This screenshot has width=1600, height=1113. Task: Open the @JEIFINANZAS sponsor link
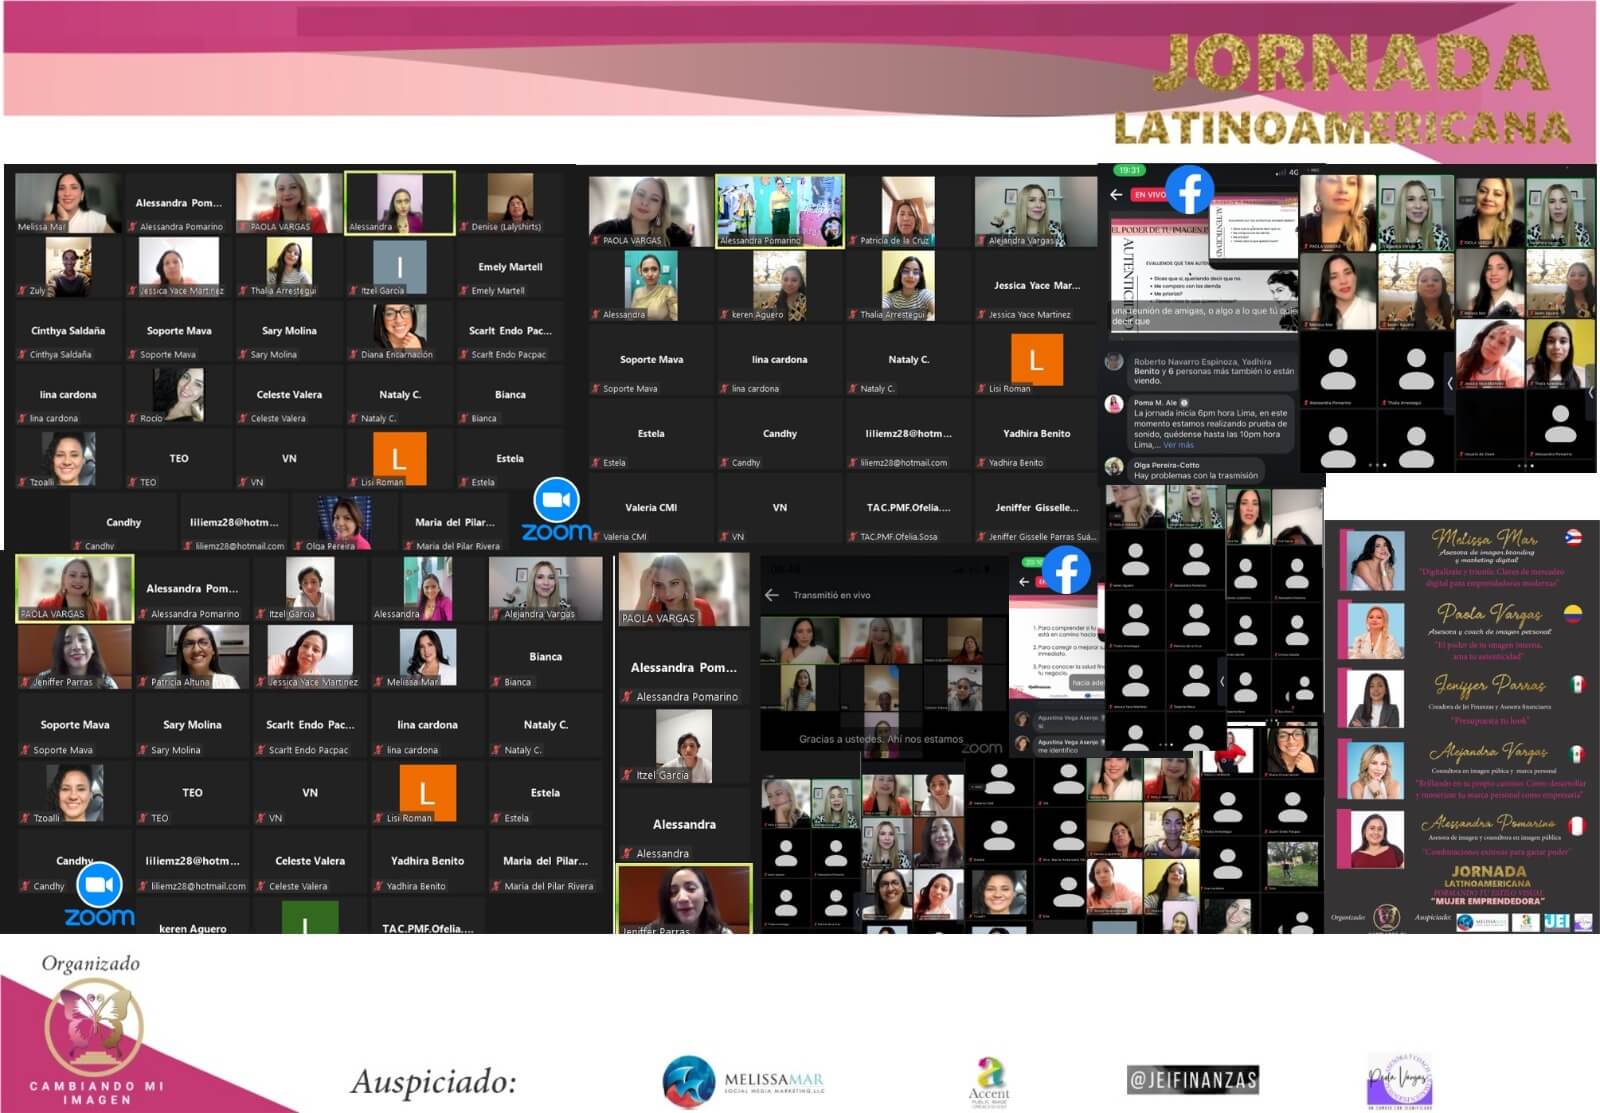pyautogui.click(x=1192, y=1080)
